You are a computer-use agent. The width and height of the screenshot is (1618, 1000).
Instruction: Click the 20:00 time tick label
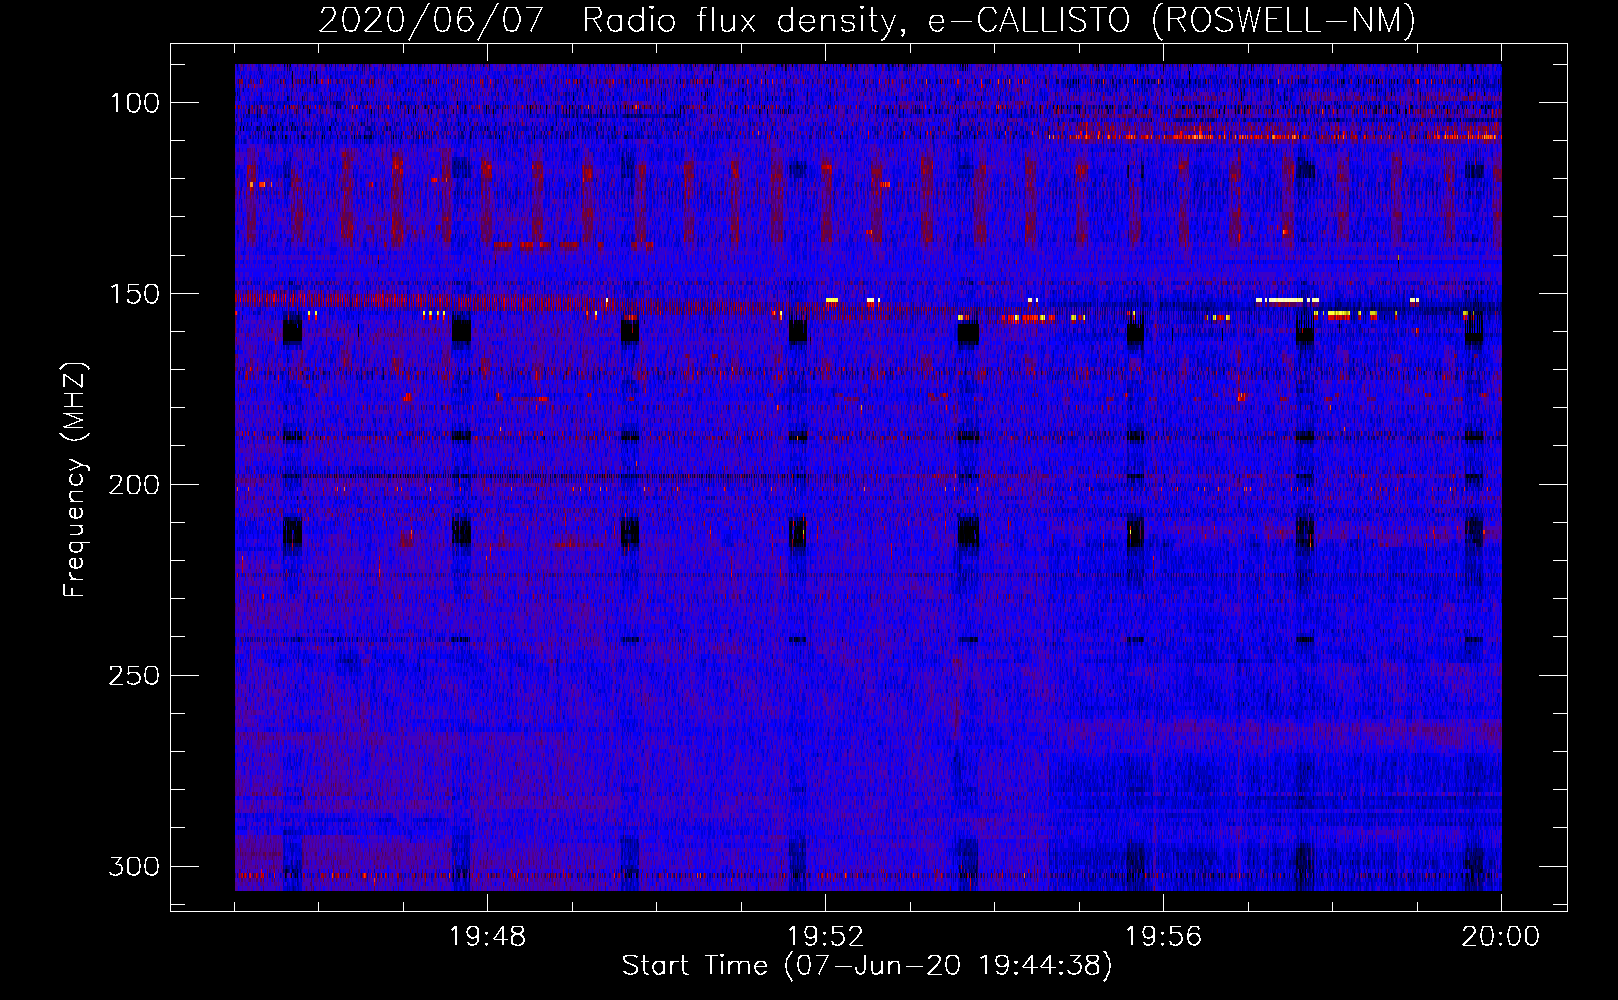pos(1500,937)
